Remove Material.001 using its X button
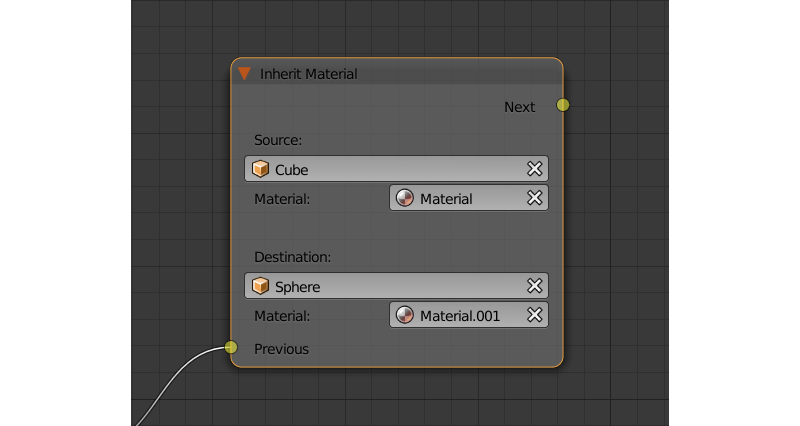Viewport: 800px width, 426px height. coord(535,316)
